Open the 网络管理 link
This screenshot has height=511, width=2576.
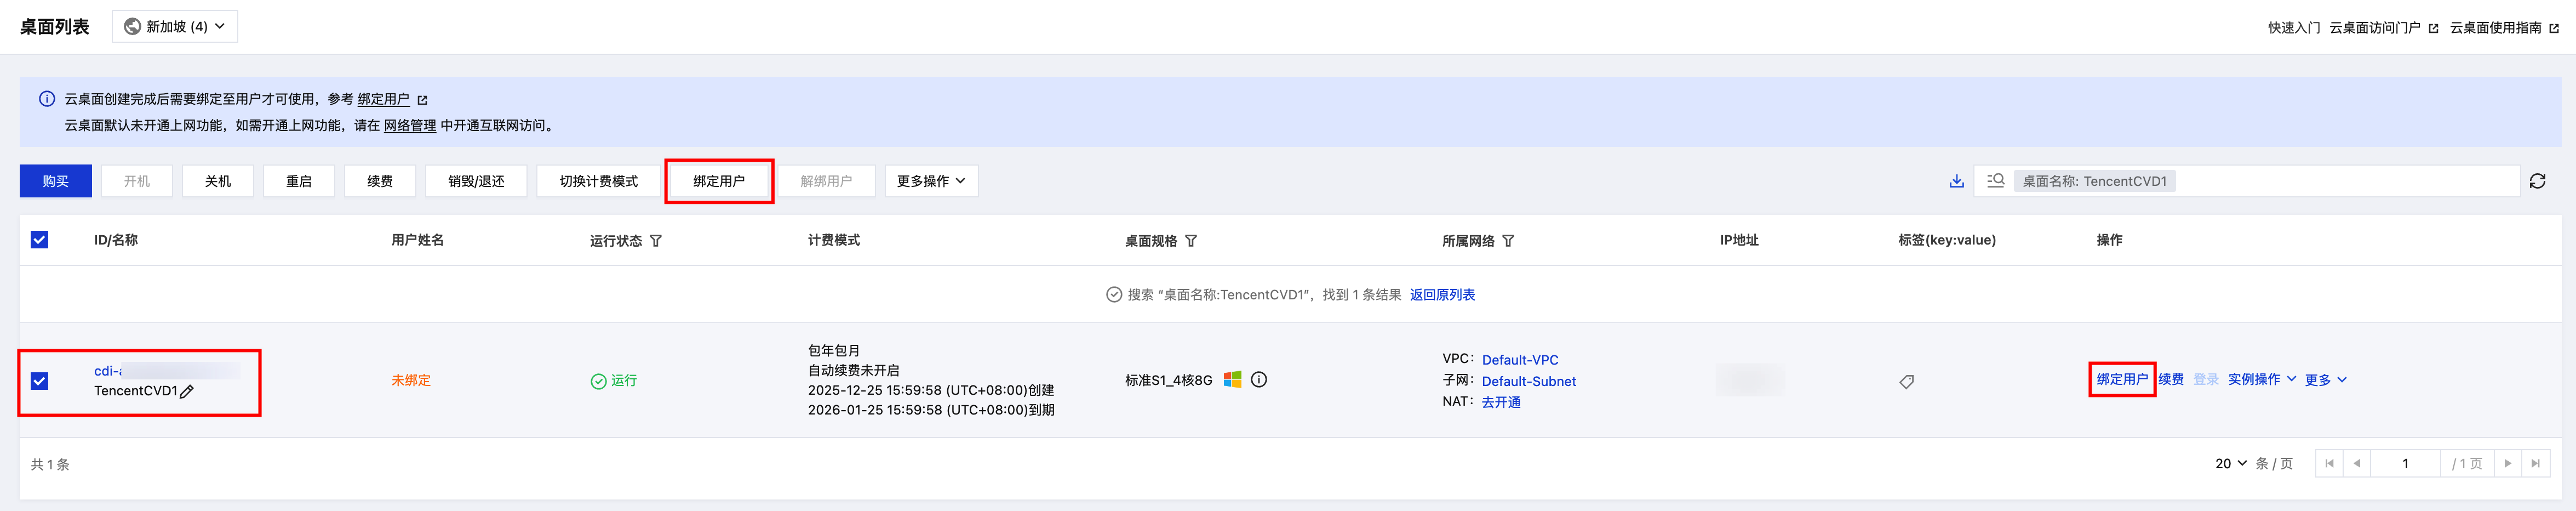point(409,126)
